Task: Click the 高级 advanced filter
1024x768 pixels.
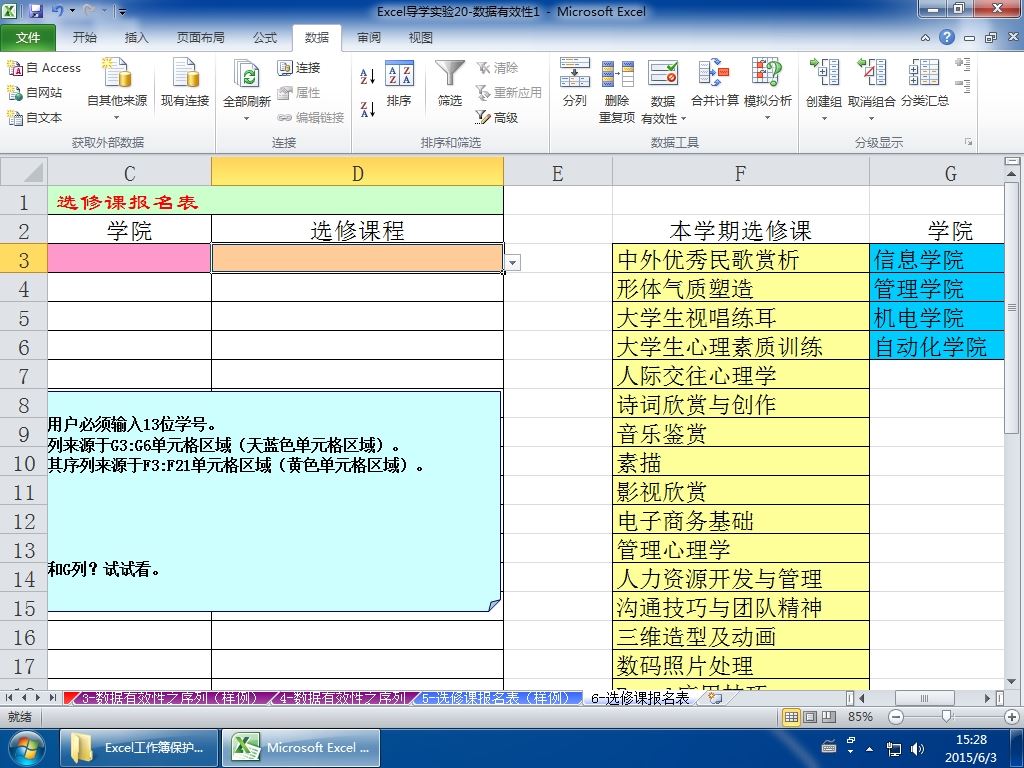Action: (497, 118)
